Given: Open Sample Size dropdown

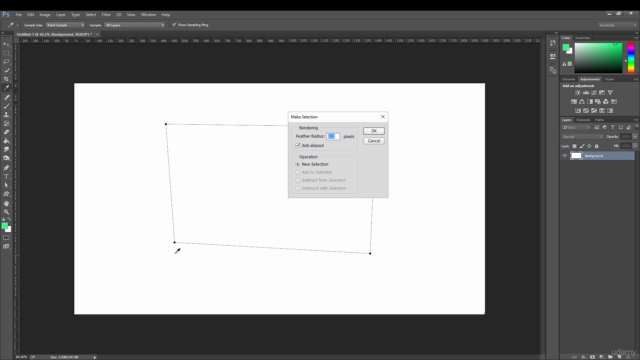Looking at the screenshot, I should click(65, 25).
